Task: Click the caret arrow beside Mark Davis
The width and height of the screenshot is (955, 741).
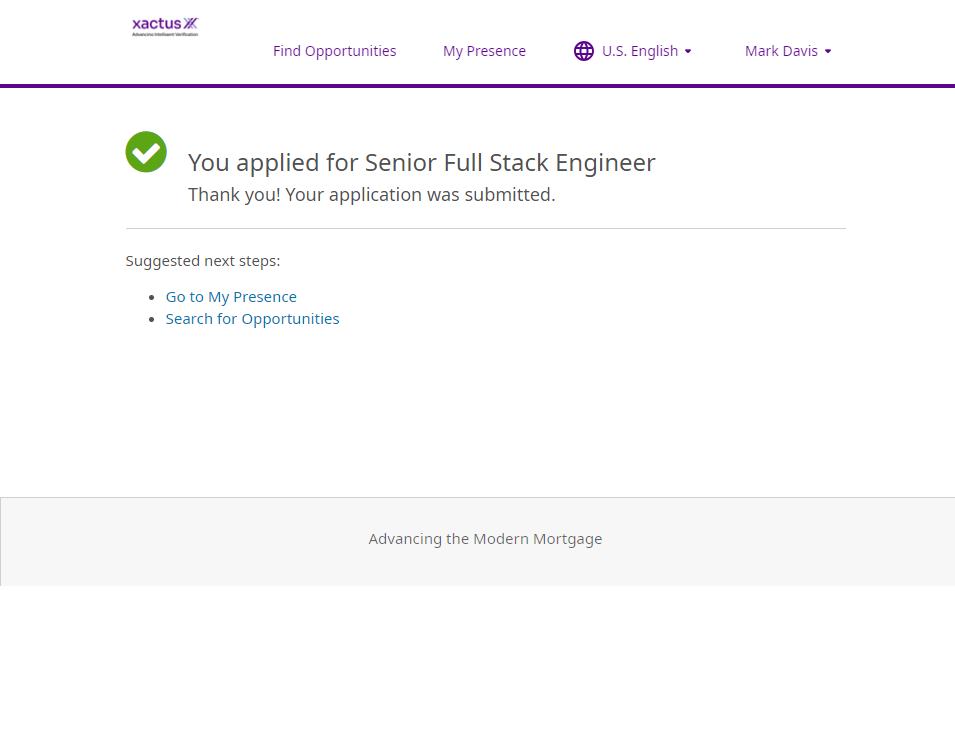Action: point(828,51)
